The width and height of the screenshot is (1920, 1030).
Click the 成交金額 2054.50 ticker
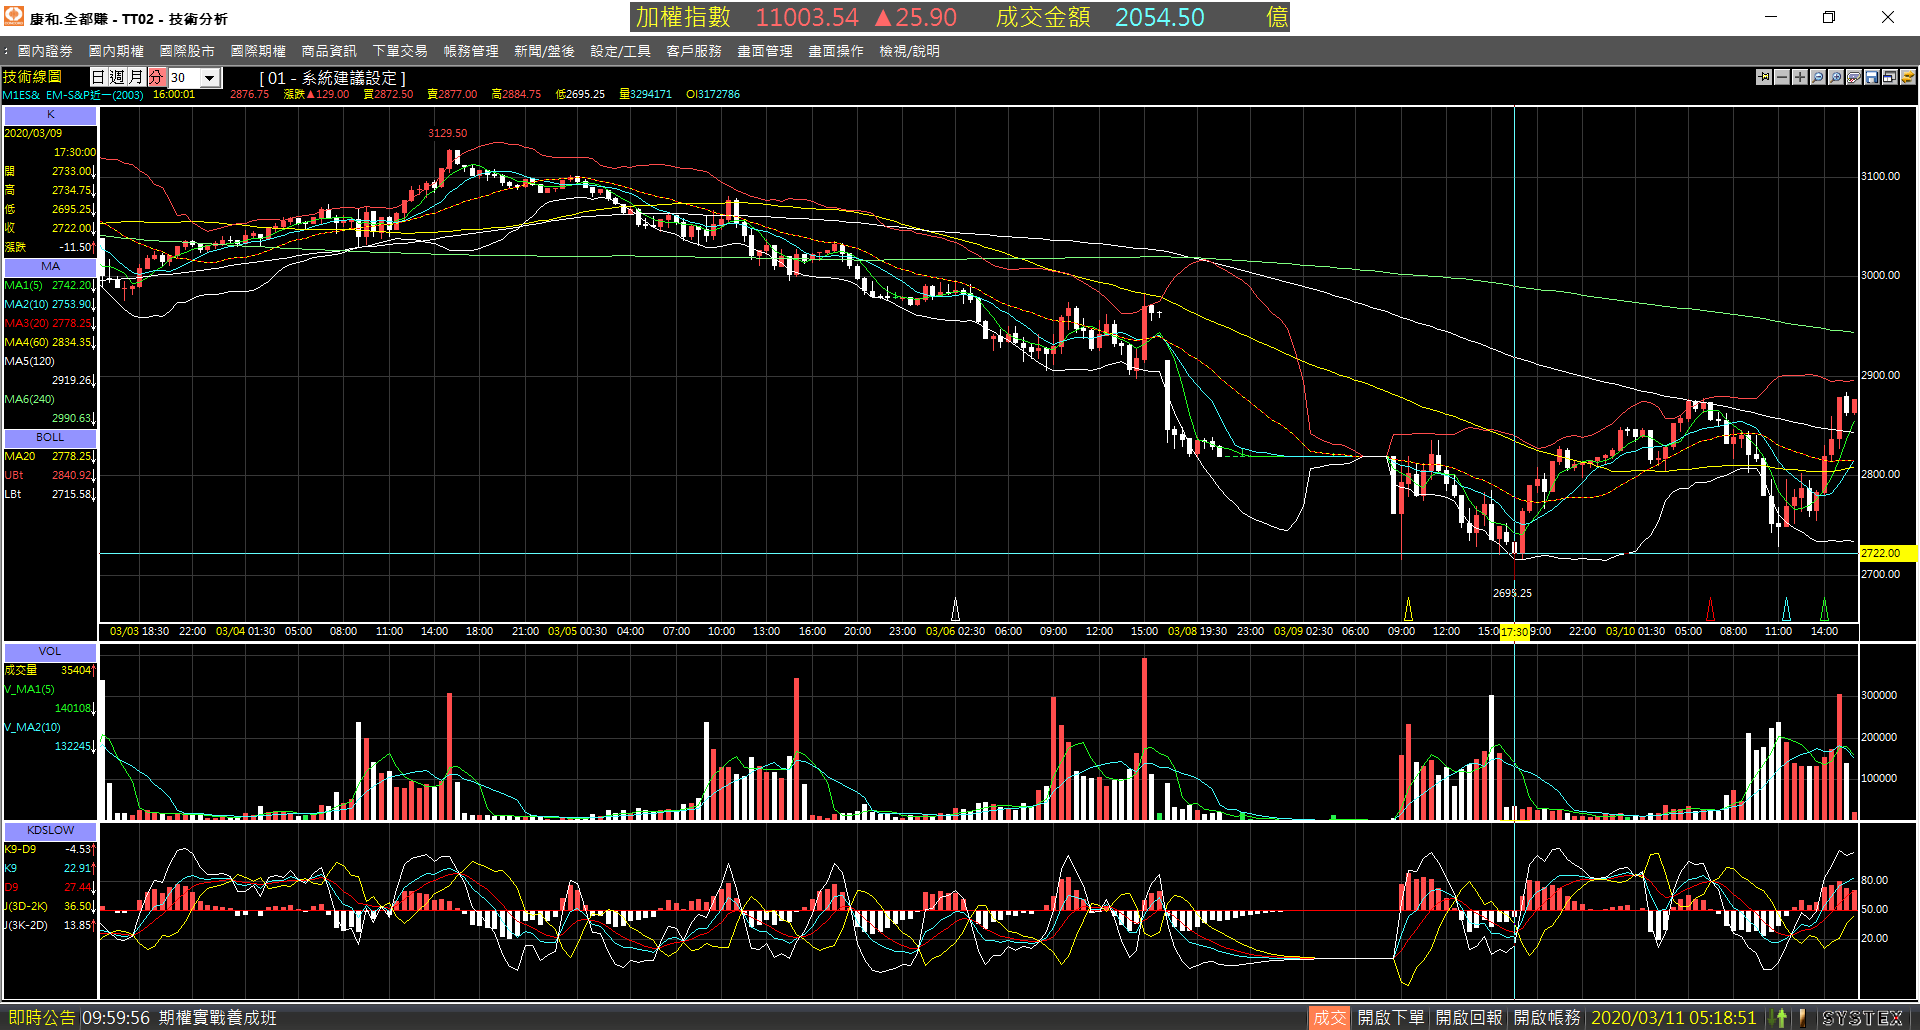pyautogui.click(x=1100, y=18)
